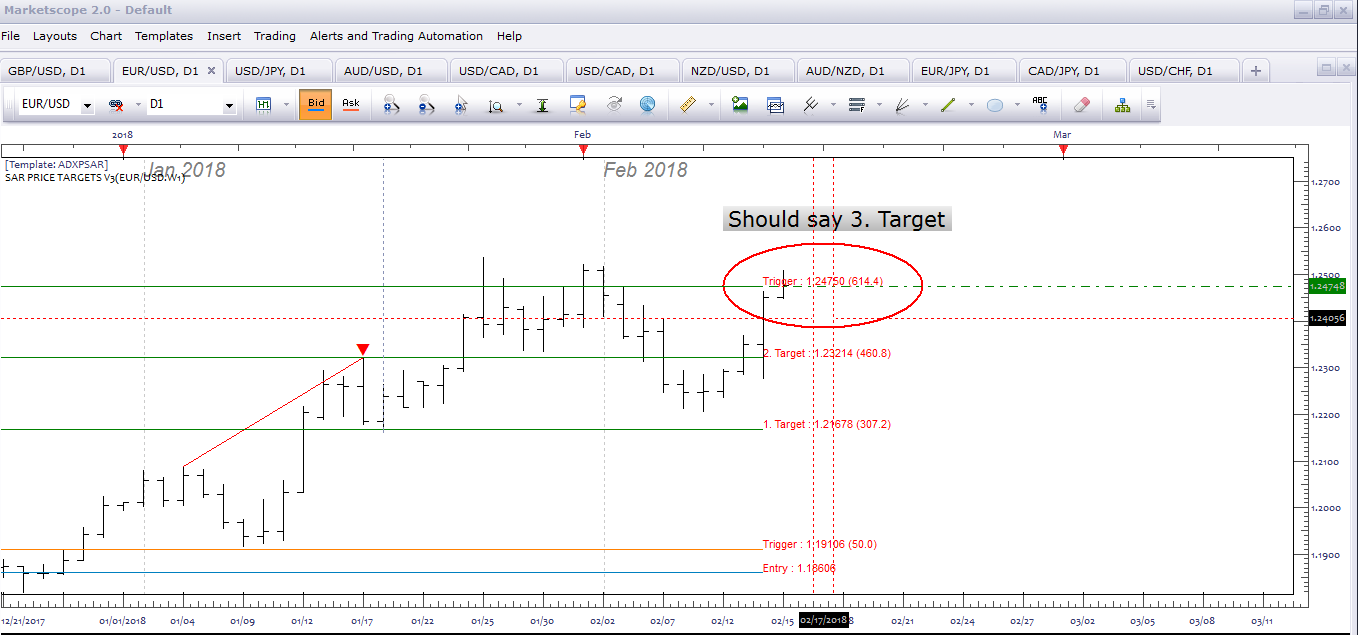Open the D1 timeframe dropdown
The image size is (1358, 635).
pyautogui.click(x=229, y=105)
